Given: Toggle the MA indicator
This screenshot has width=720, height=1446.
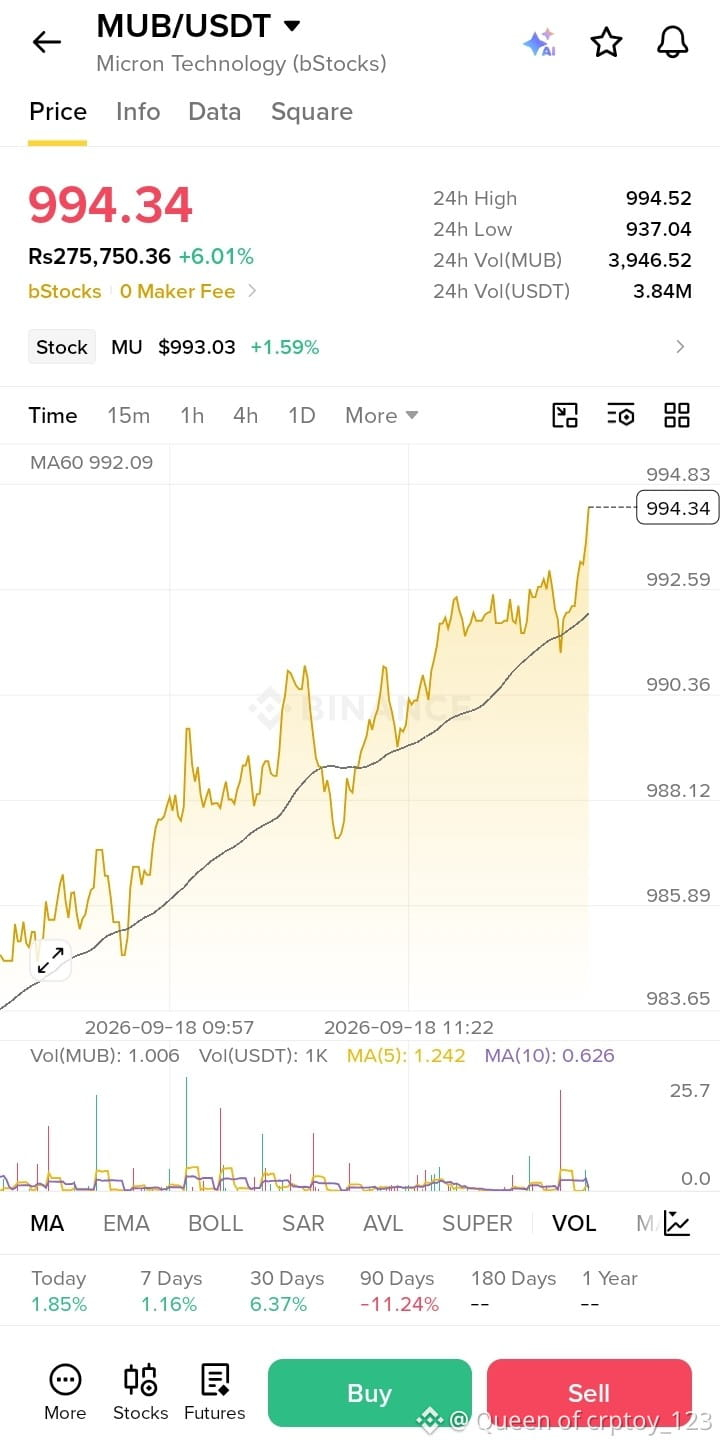Looking at the screenshot, I should tap(47, 1223).
